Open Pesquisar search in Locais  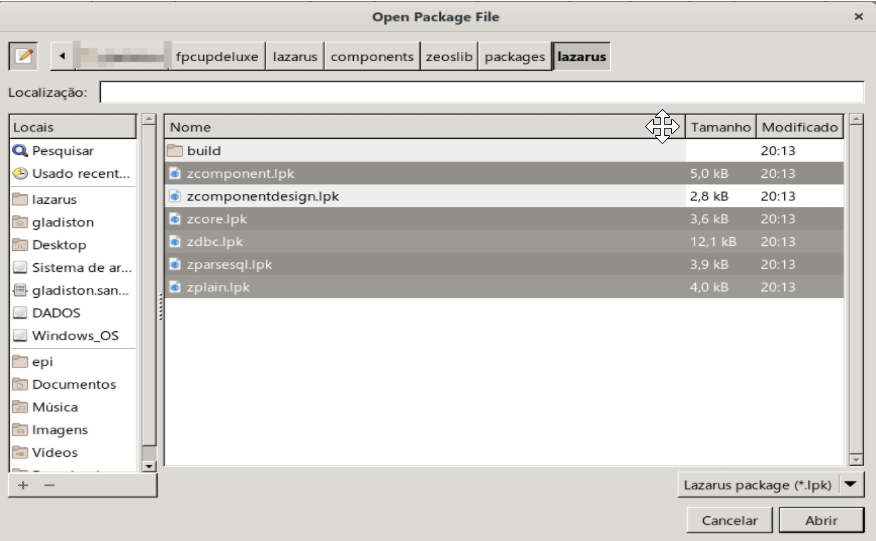pos(73,150)
